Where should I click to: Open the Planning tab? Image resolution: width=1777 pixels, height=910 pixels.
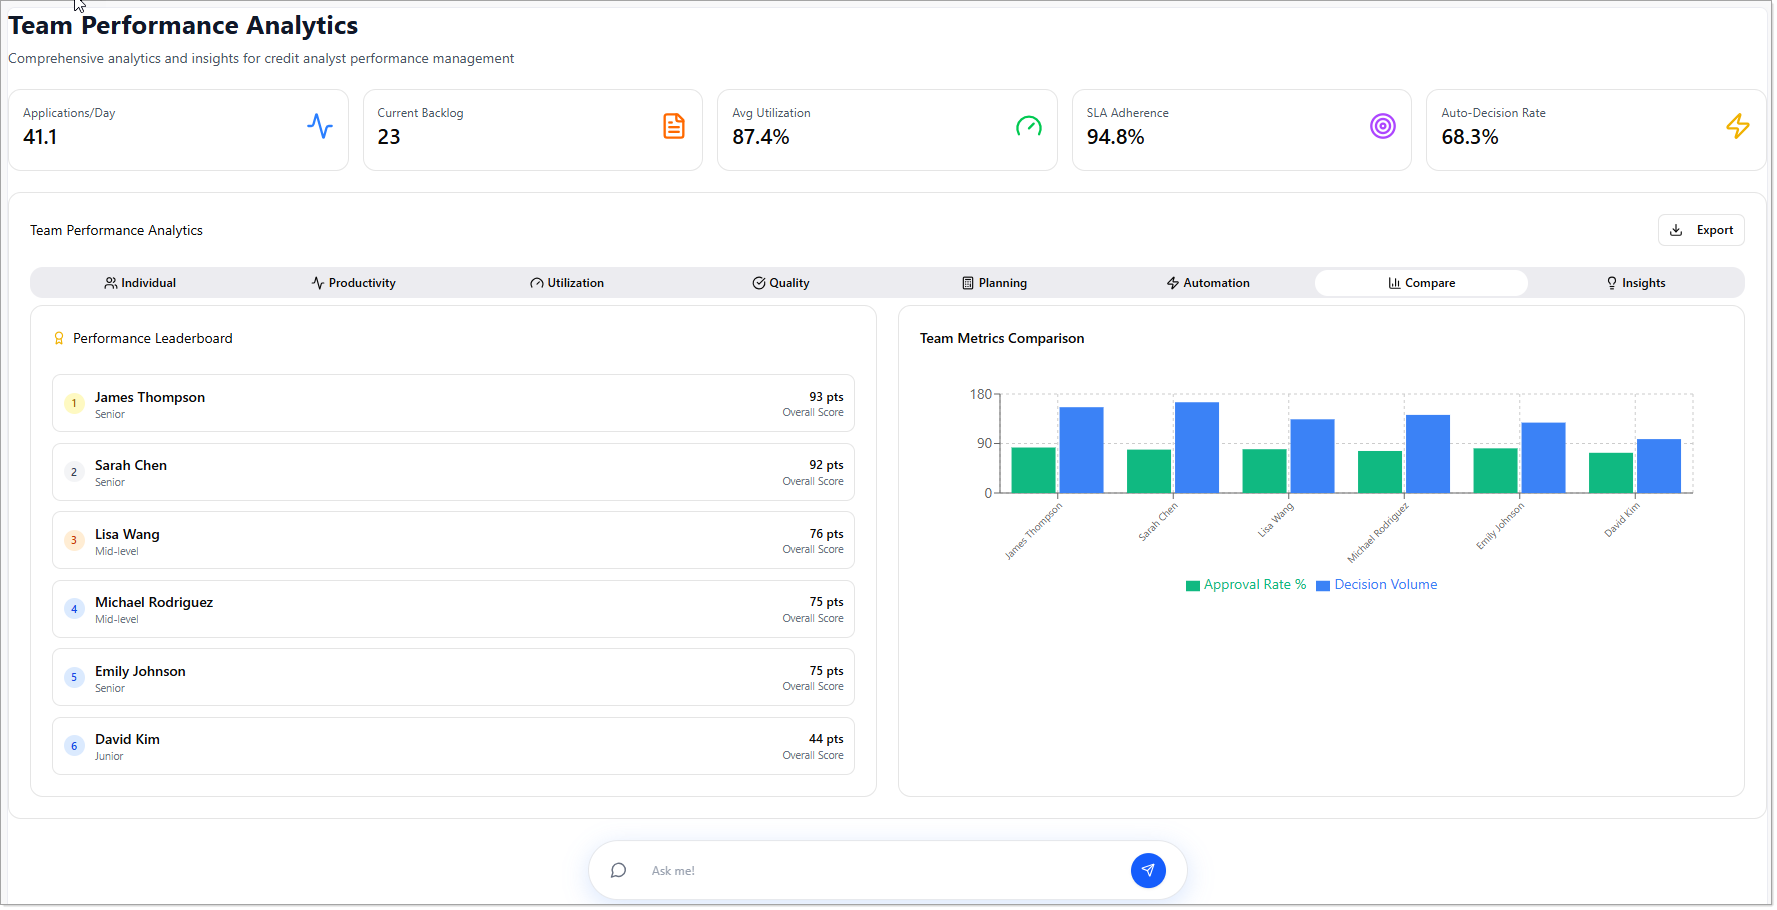994,283
